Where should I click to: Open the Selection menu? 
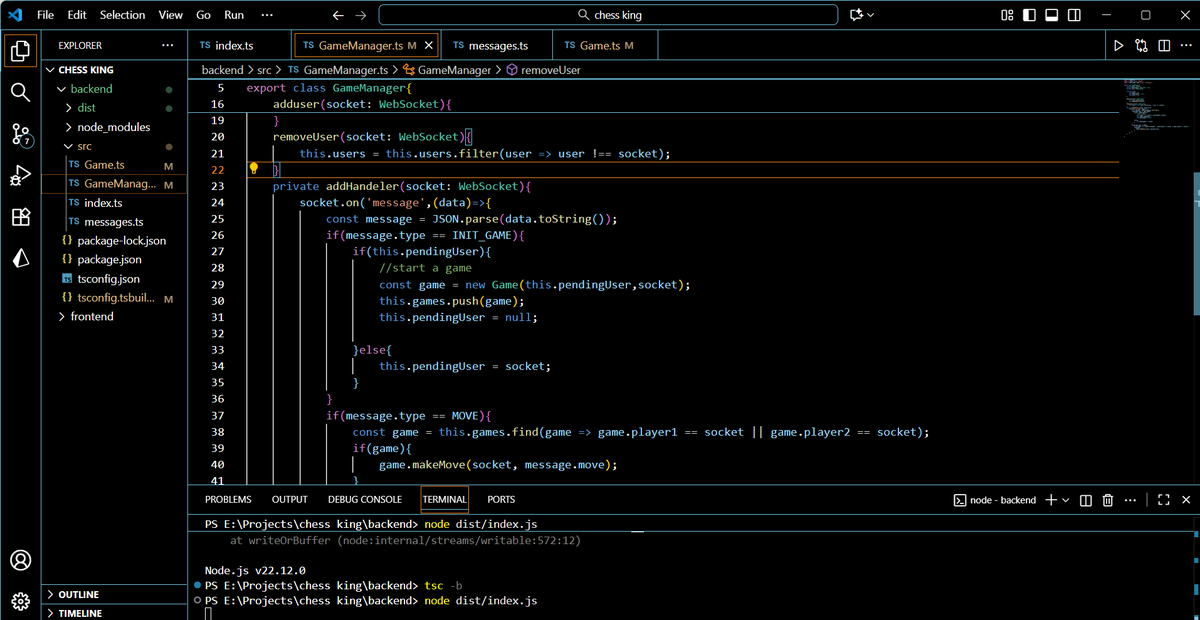tap(122, 15)
